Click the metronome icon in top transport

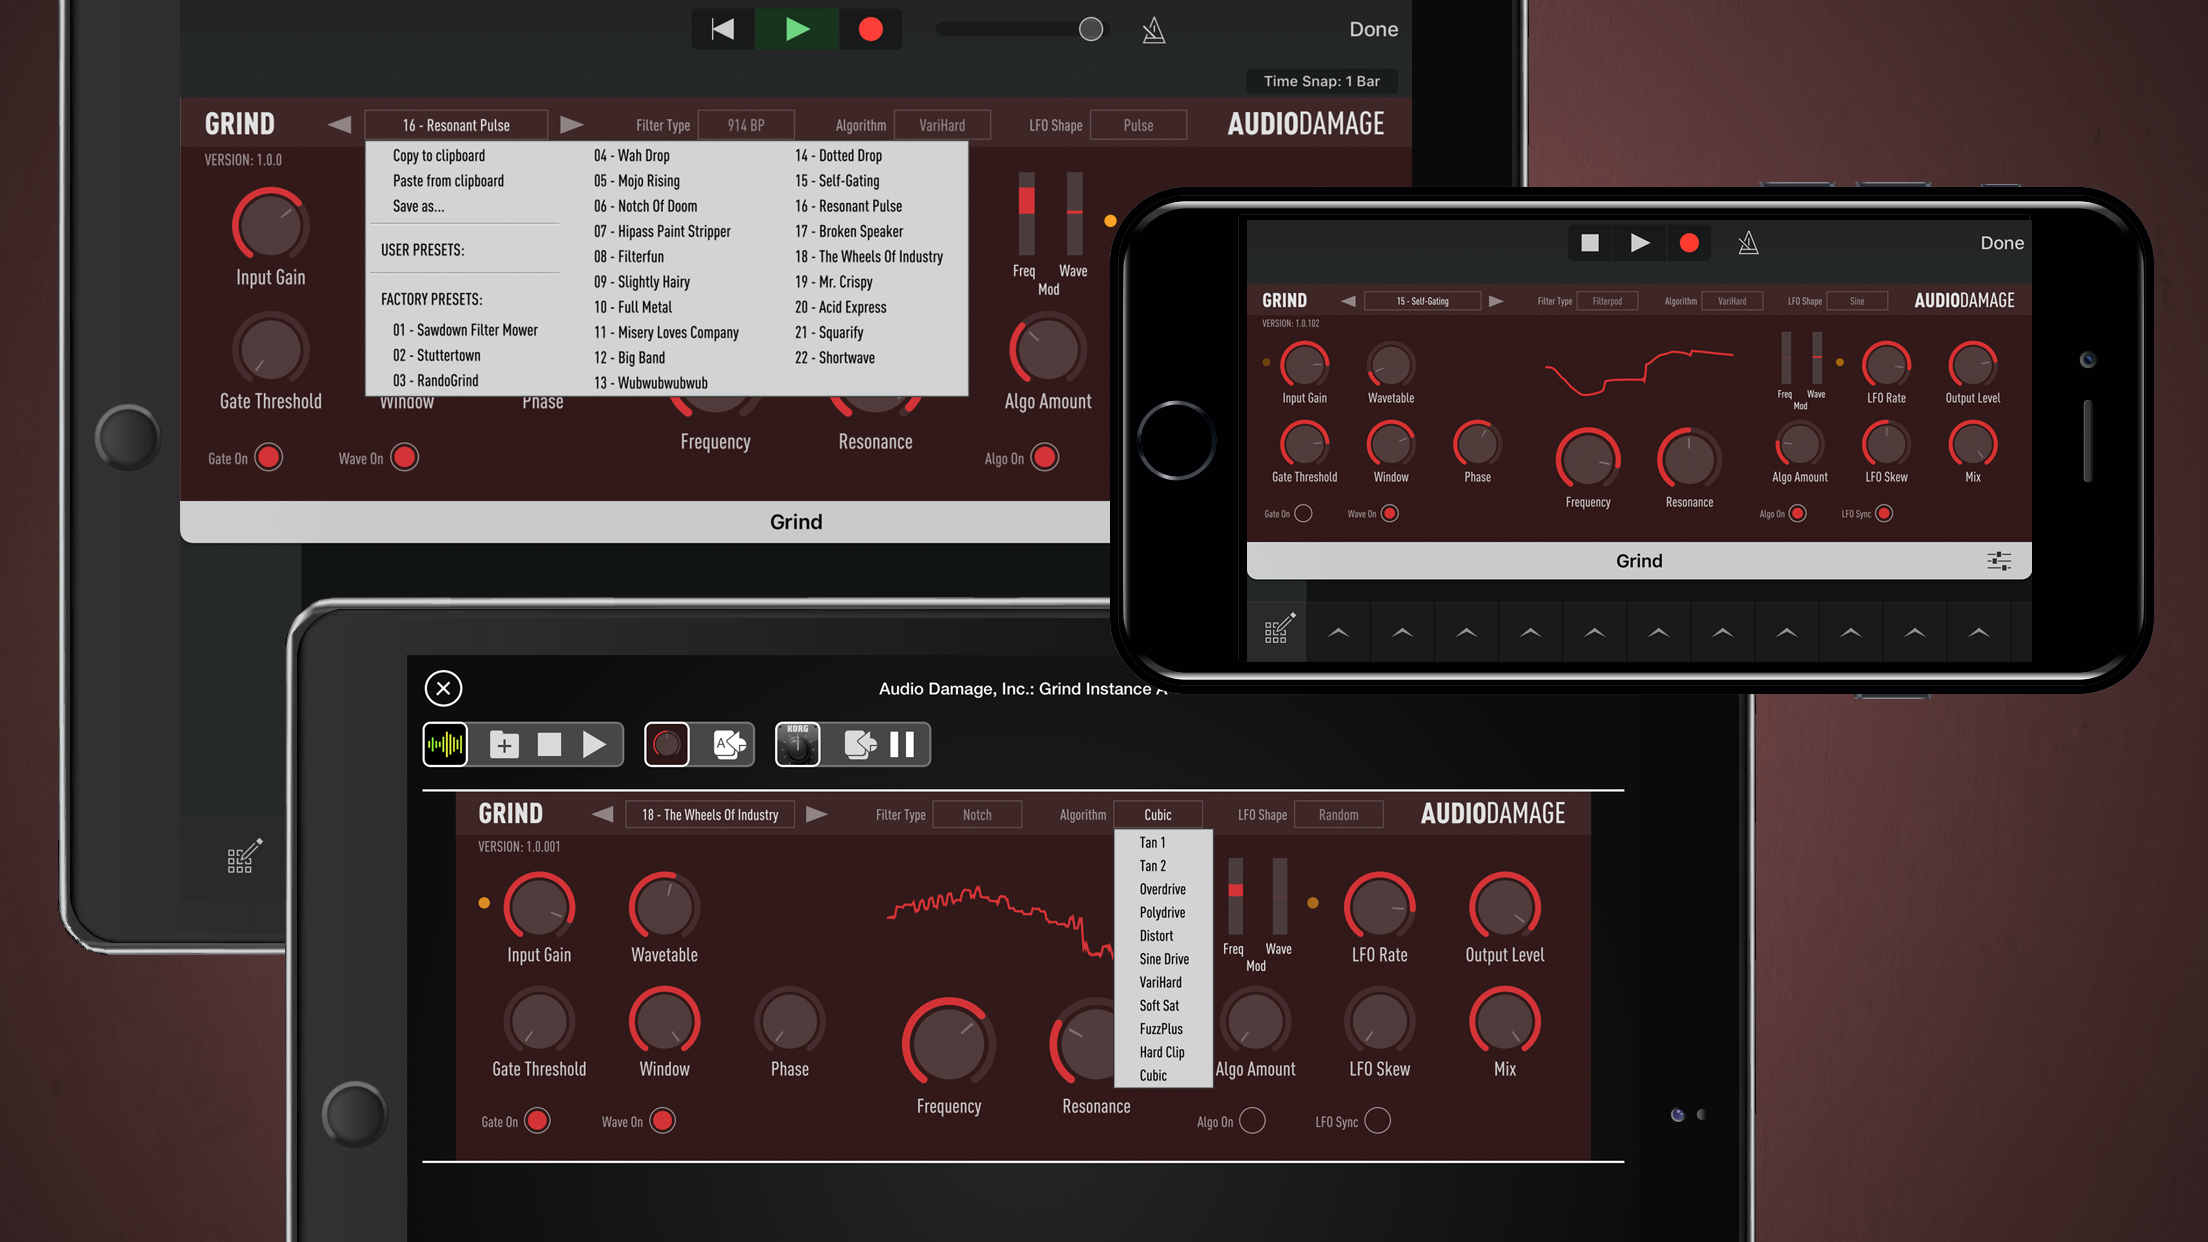point(1153,30)
